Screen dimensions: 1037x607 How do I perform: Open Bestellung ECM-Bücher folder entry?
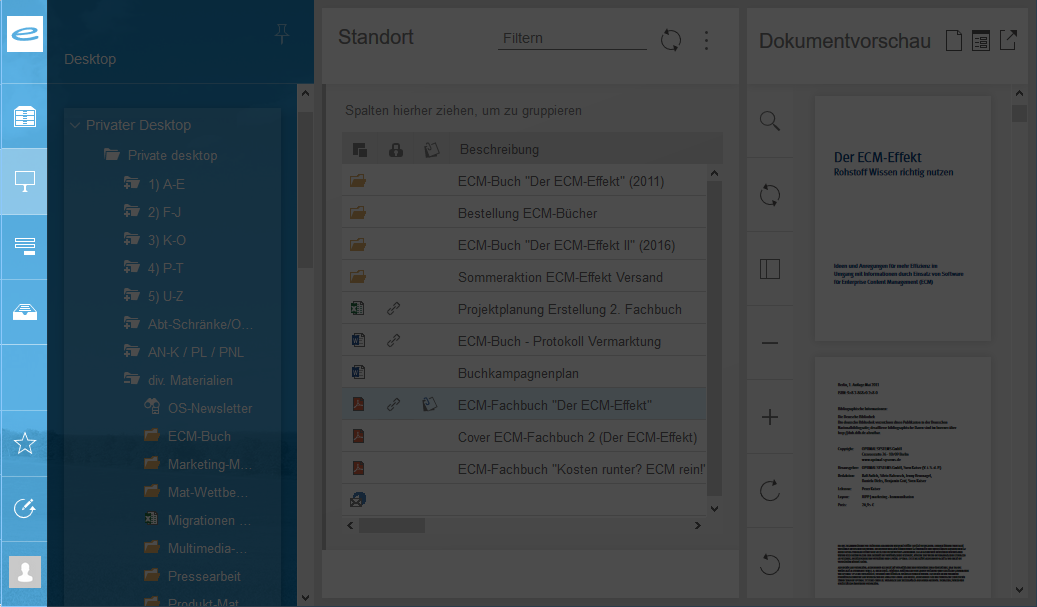(527, 213)
